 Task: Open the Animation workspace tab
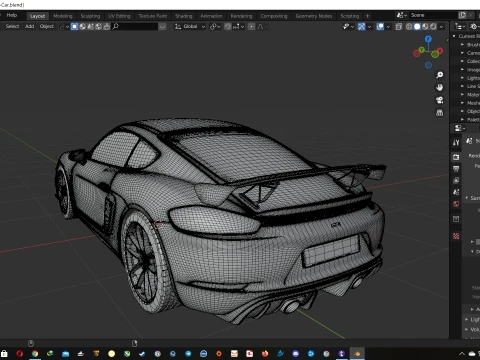[211, 16]
